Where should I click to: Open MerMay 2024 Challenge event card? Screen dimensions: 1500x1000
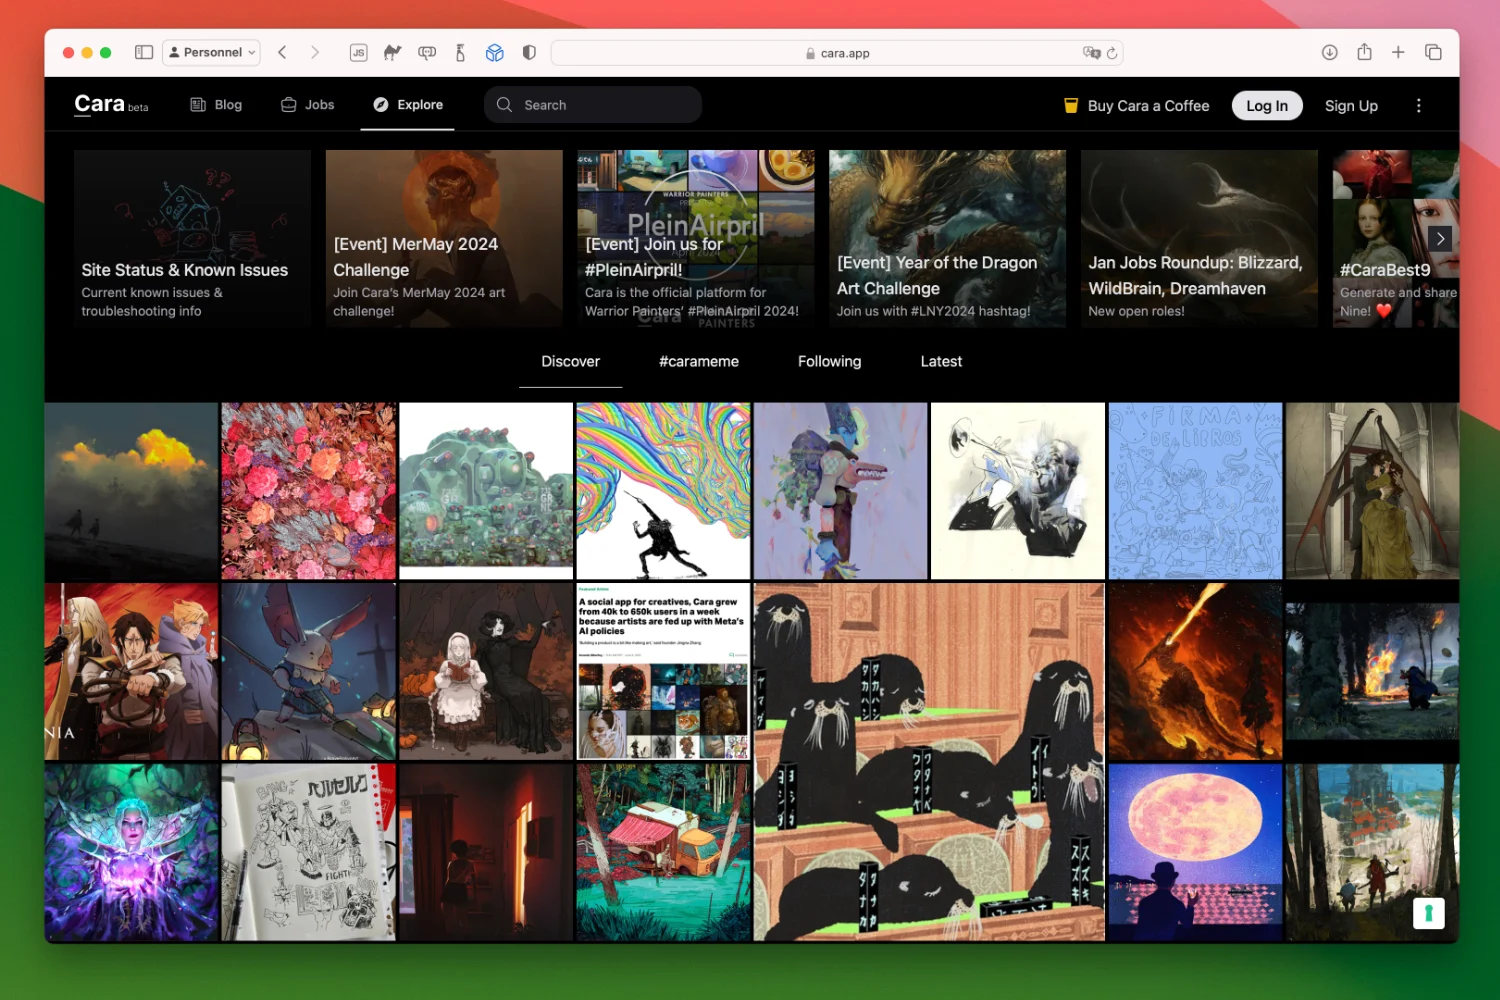444,239
